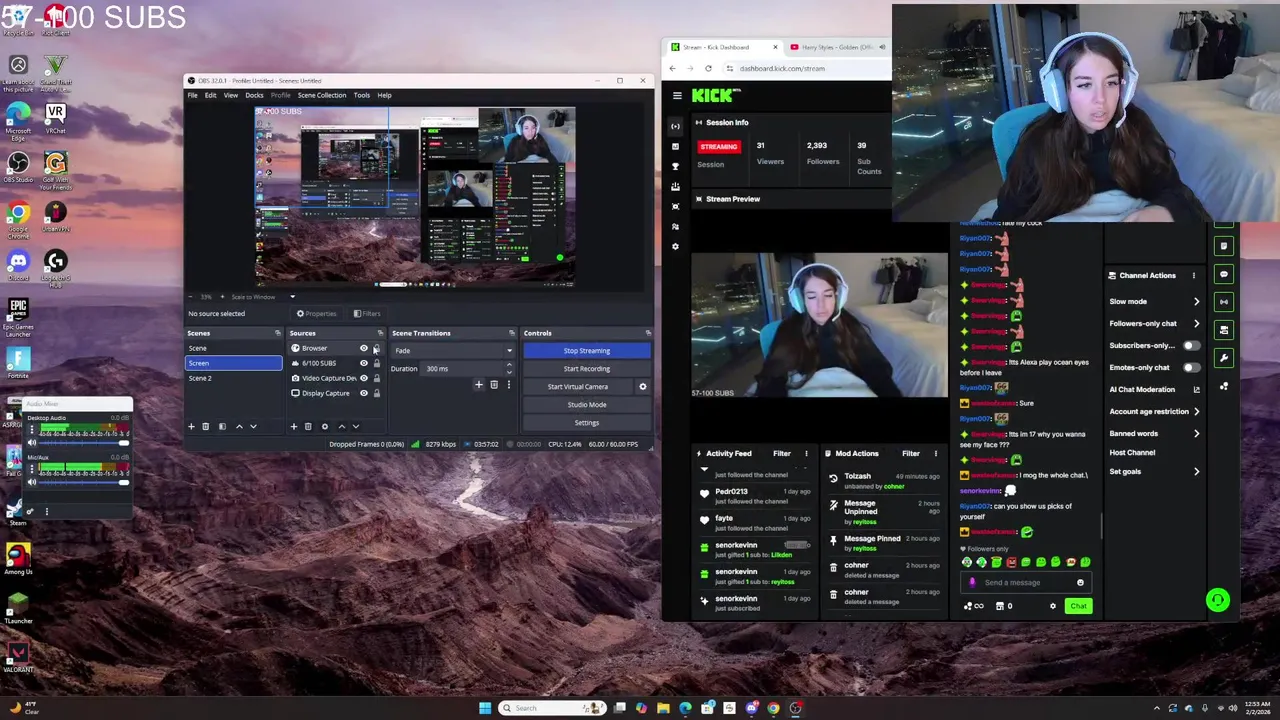Click Stop Streaming button
The image size is (1280, 720).
click(x=587, y=351)
